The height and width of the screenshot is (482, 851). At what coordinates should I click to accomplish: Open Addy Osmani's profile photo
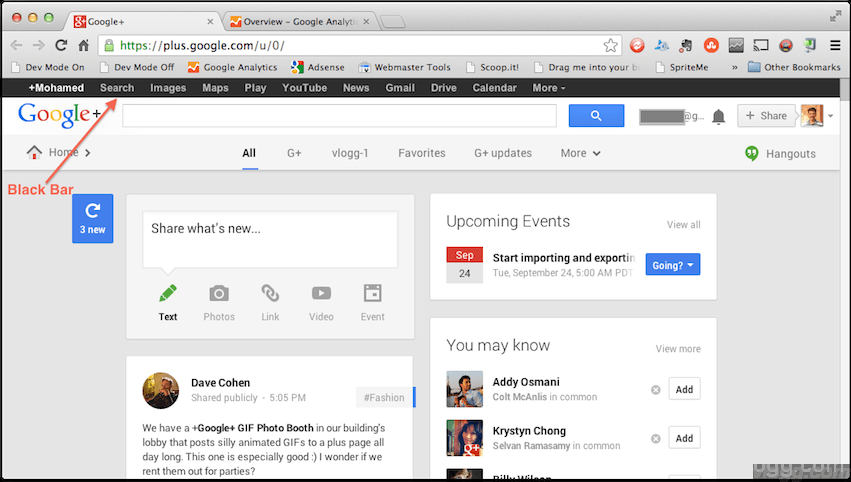click(465, 389)
